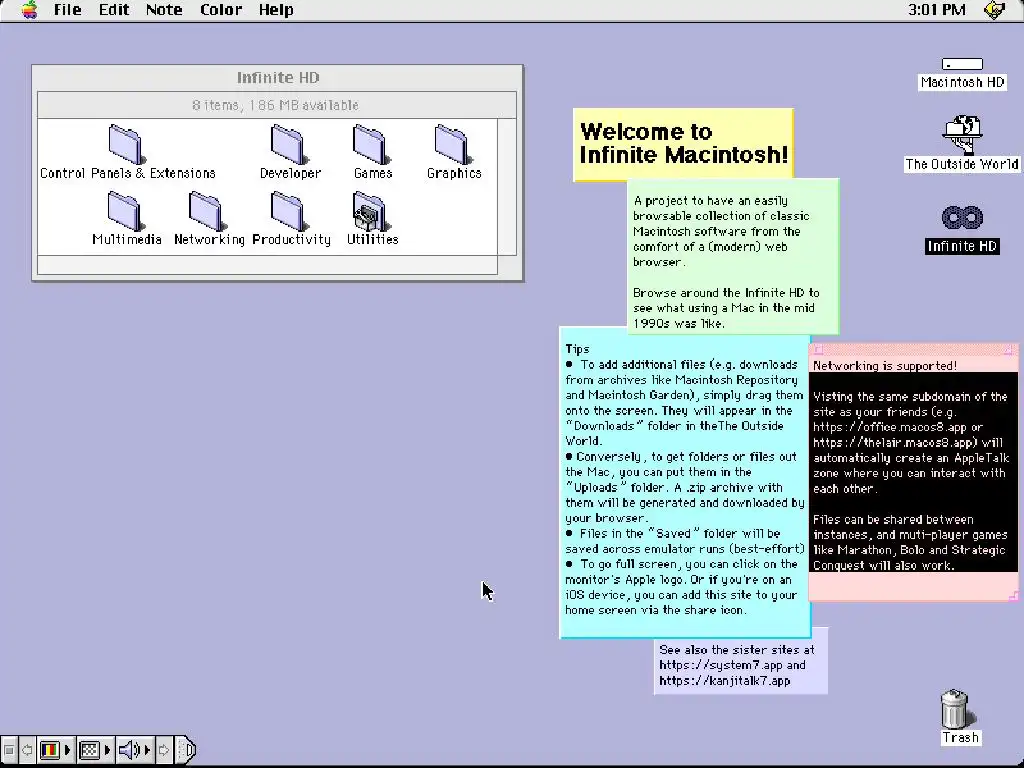This screenshot has height=768, width=1024.
Task: Open the Edit menu
Action: 114,10
